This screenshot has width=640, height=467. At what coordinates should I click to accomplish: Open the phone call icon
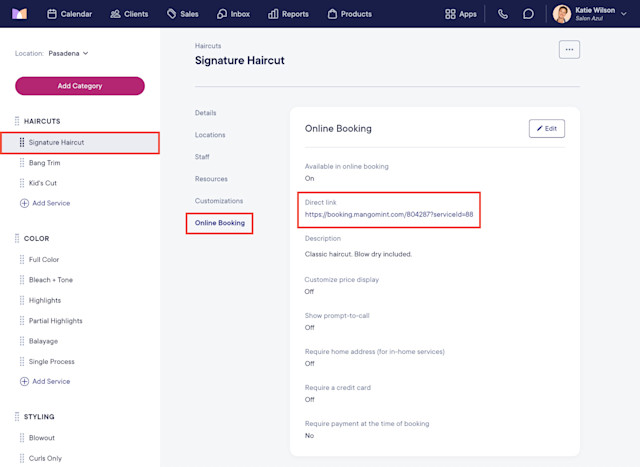503,14
